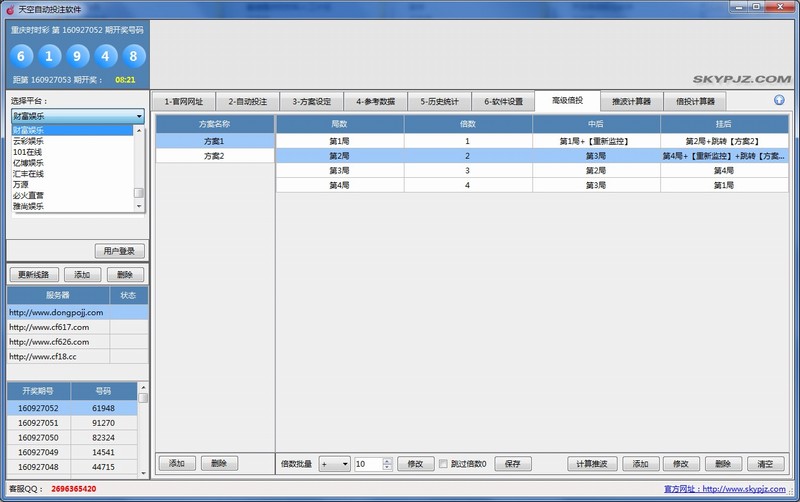
Task: Switch to the 2-自动投注 tab
Action: pos(247,101)
